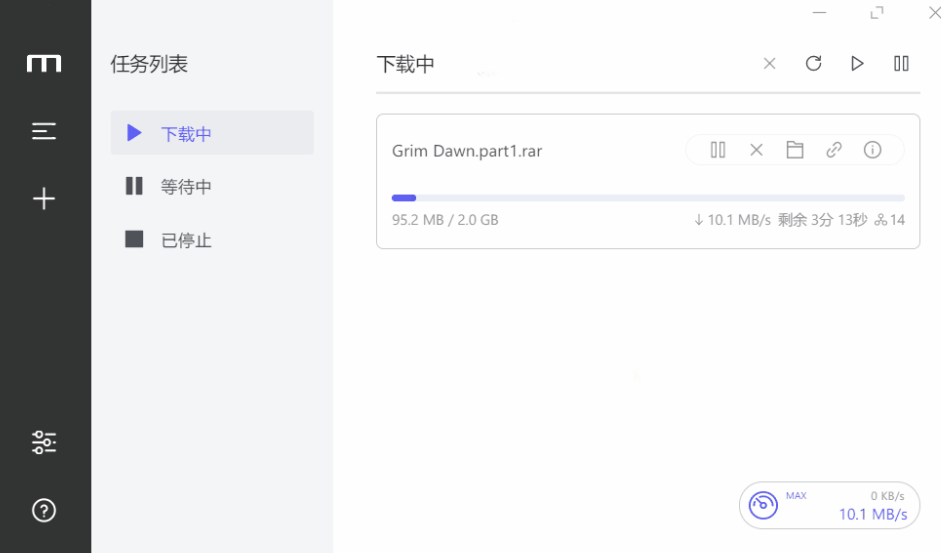Click the Motrix logo icon in sidebar
Screen dimensions: 941x553
pyautogui.click(x=44, y=64)
